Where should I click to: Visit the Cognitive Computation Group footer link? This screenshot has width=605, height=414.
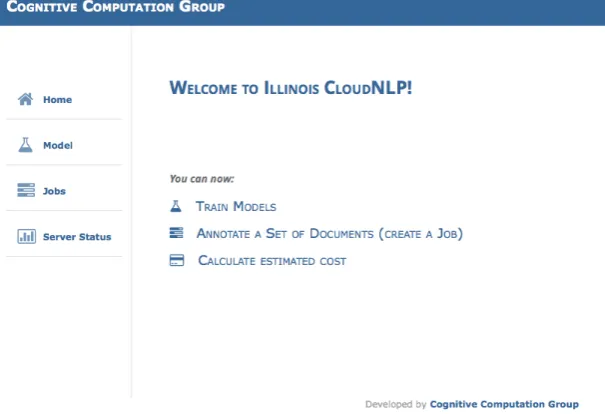coord(504,404)
